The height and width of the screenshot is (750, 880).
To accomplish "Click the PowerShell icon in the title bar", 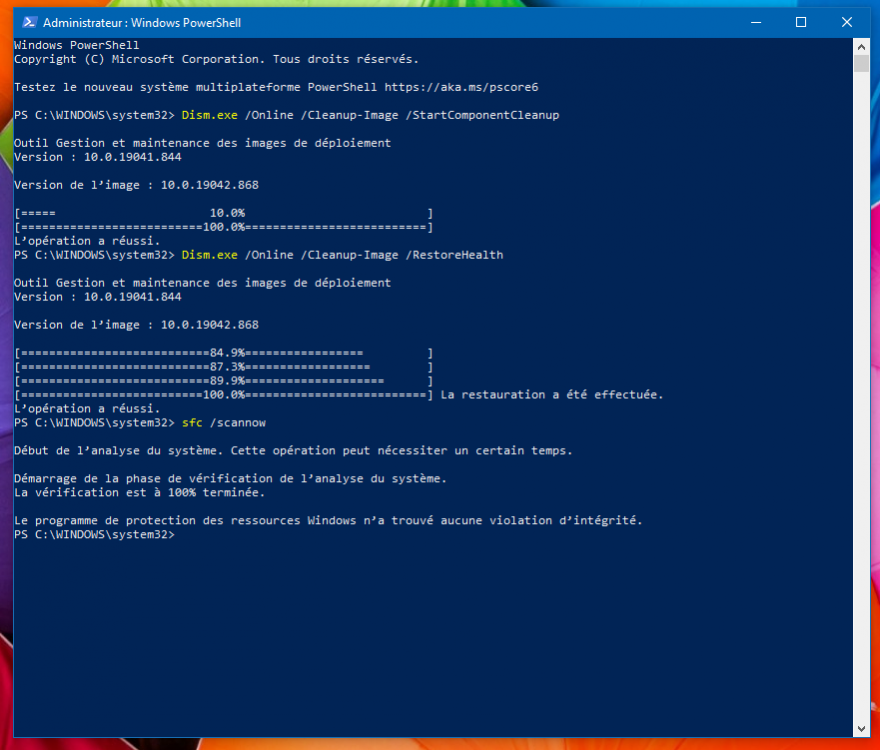I will pos(30,22).
